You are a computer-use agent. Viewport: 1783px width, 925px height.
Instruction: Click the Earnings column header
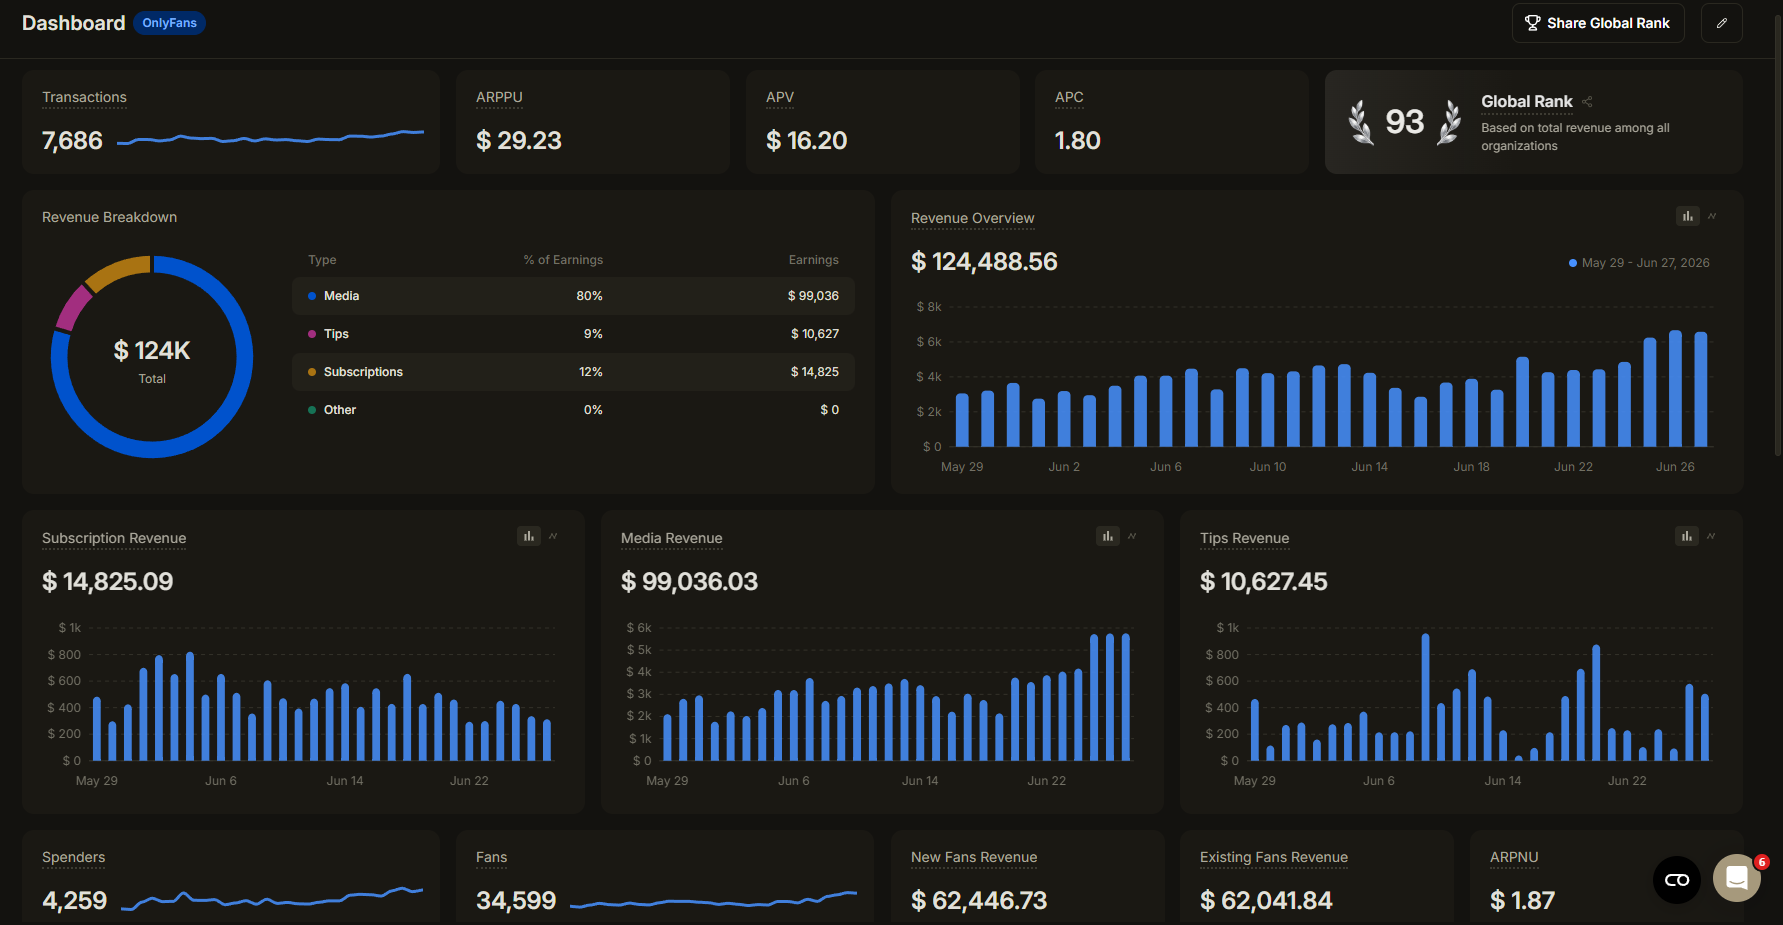(x=813, y=260)
